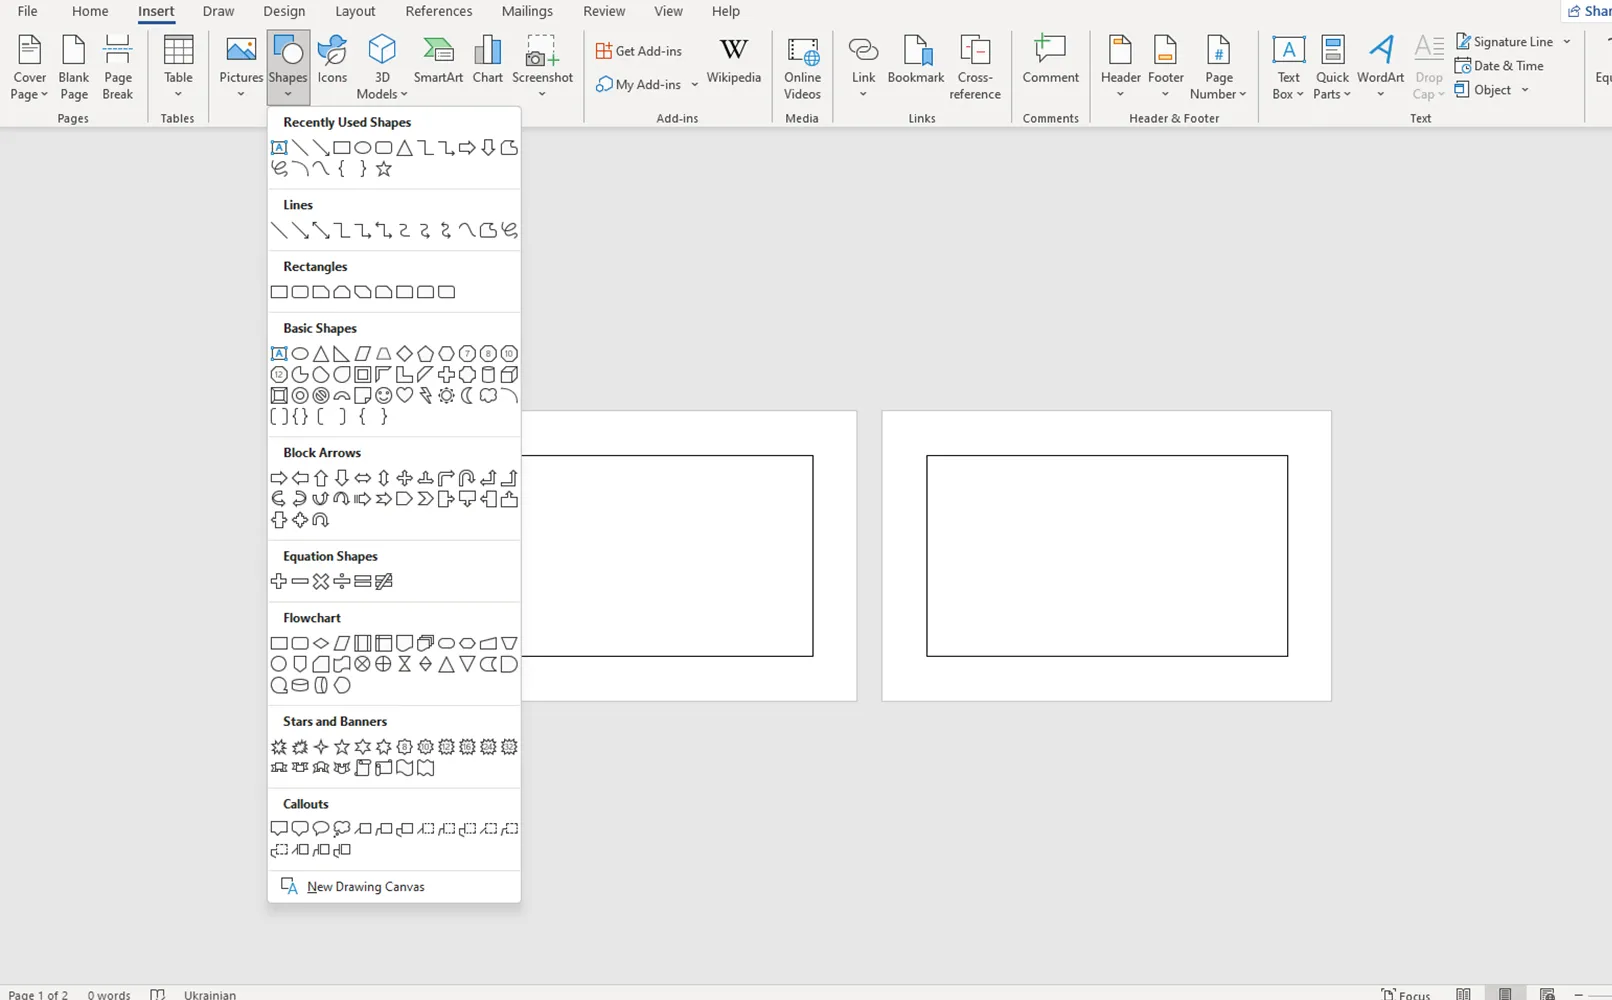Select the Cloud thought bubble callout
This screenshot has width=1612, height=1000.
tap(342, 829)
